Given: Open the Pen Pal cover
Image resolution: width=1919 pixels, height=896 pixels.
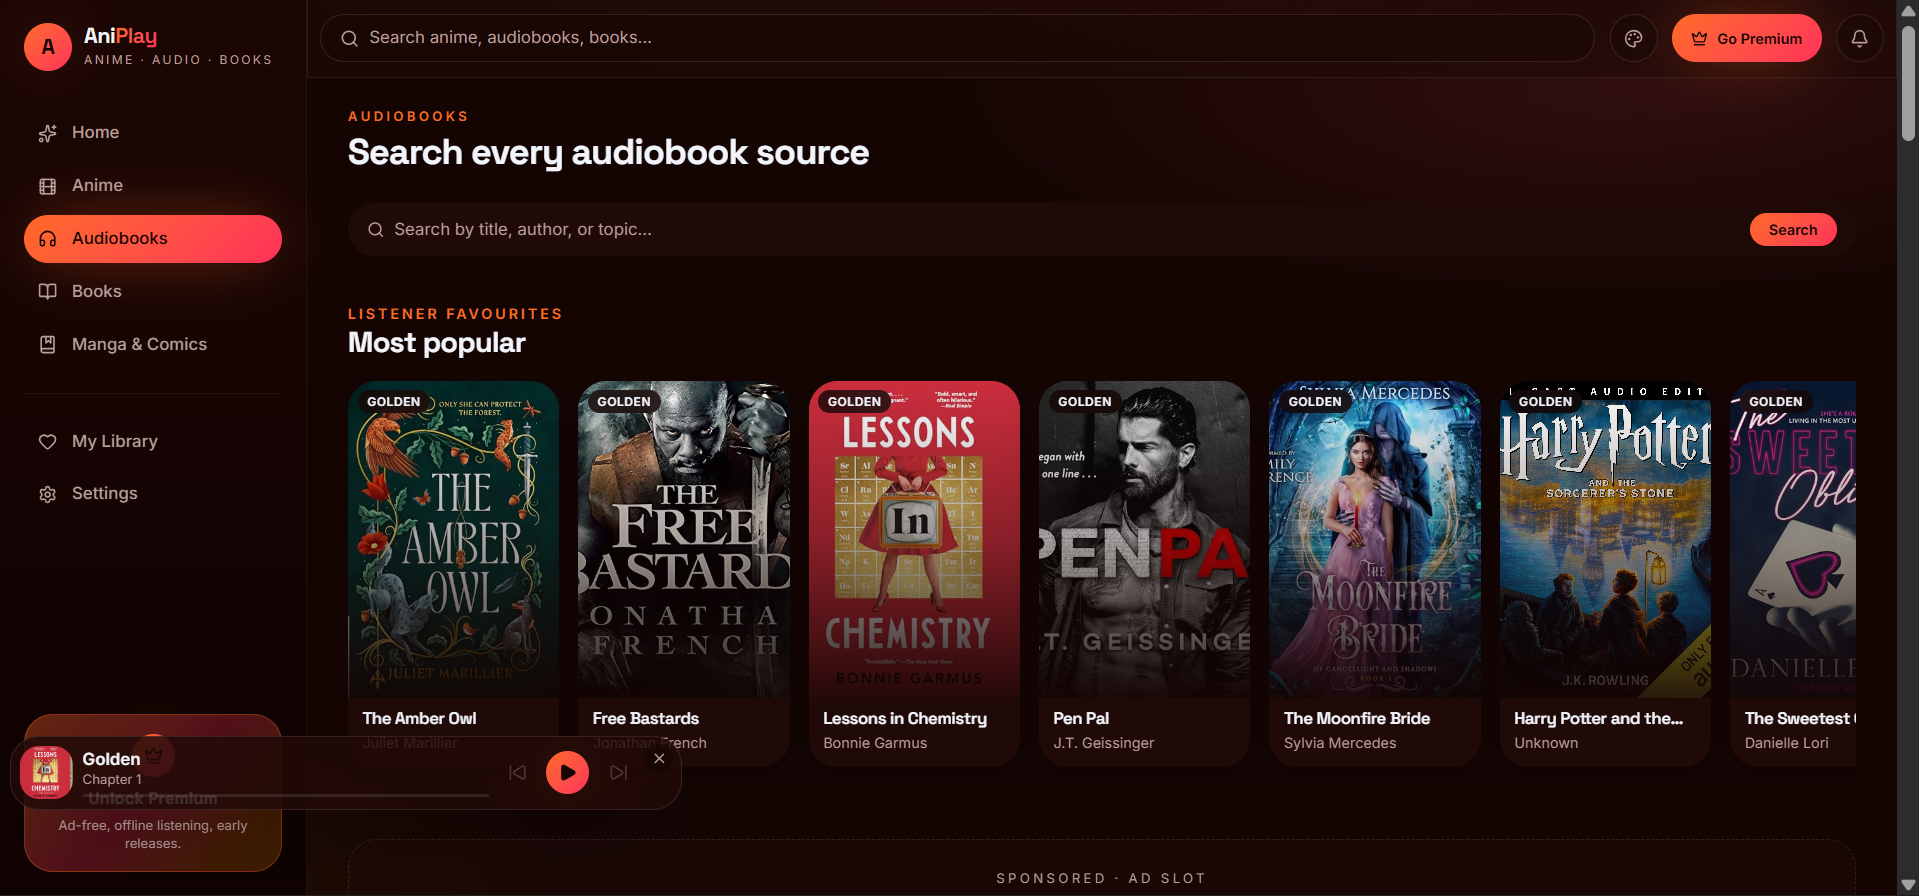Looking at the screenshot, I should (x=1144, y=539).
